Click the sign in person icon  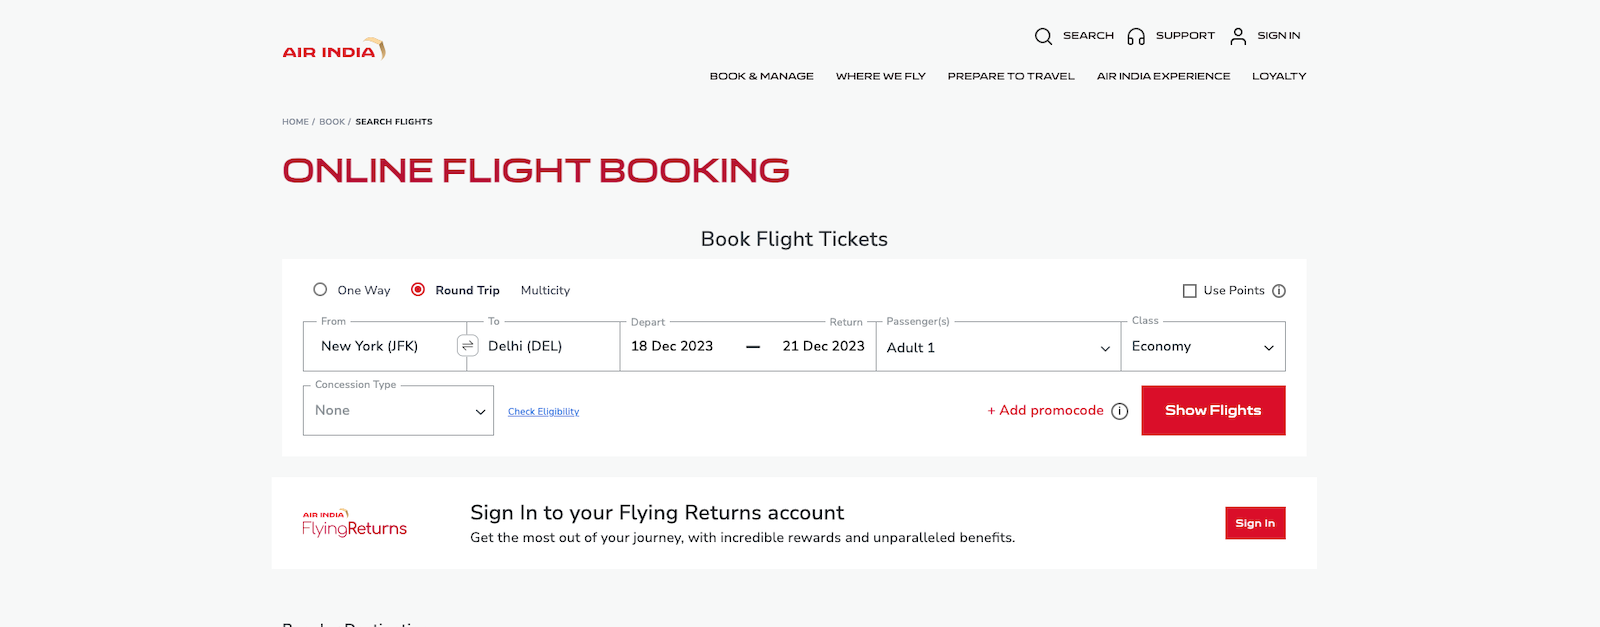1238,36
